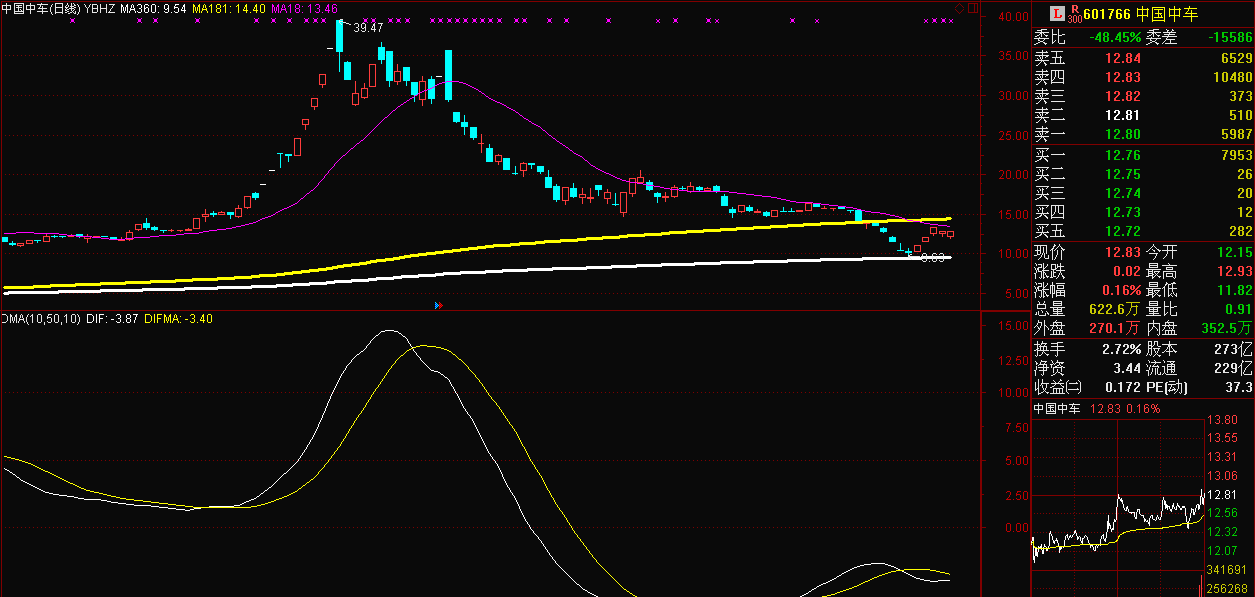This screenshot has width=1255, height=597.
Task: Click the 流通 value 229亿
Action: tap(1234, 368)
